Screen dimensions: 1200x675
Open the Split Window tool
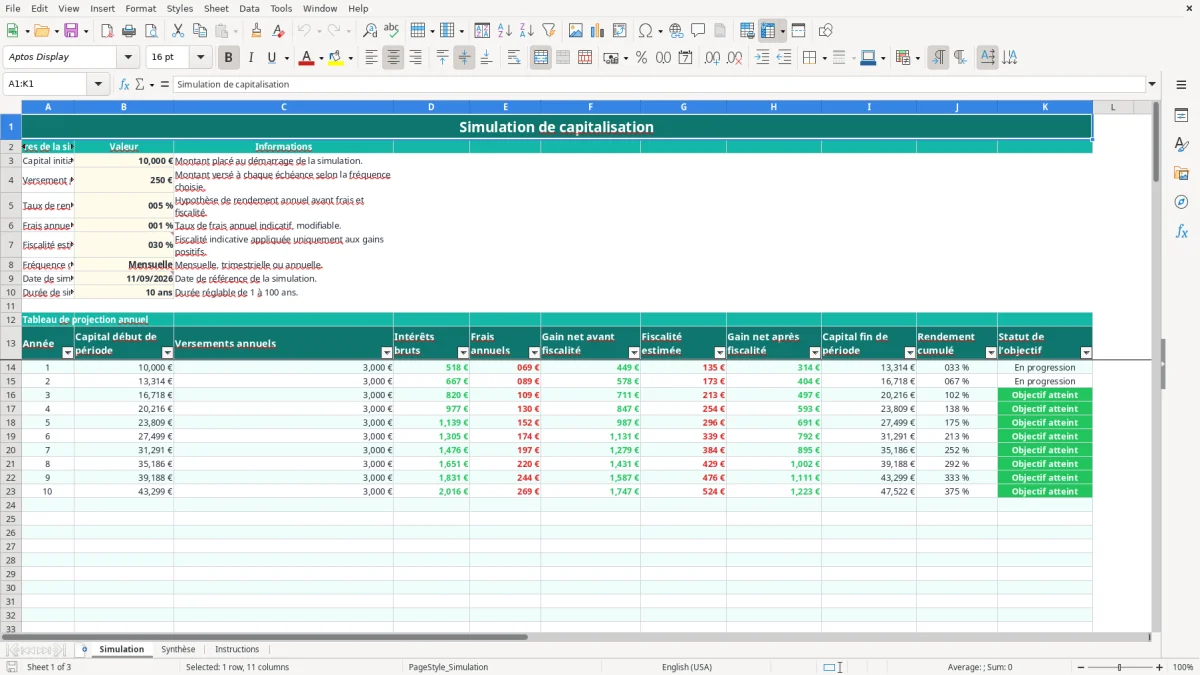pos(799,31)
